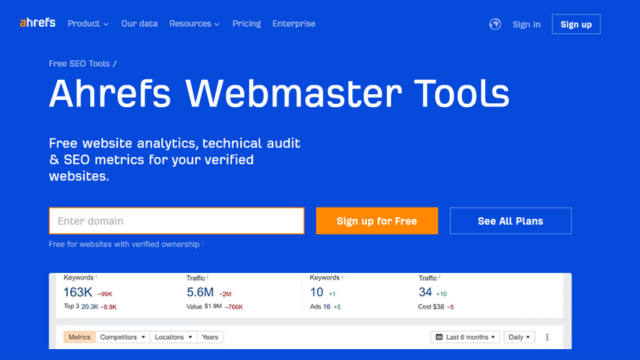Click the ahrefs logo
This screenshot has width=640, height=360.
click(x=38, y=23)
